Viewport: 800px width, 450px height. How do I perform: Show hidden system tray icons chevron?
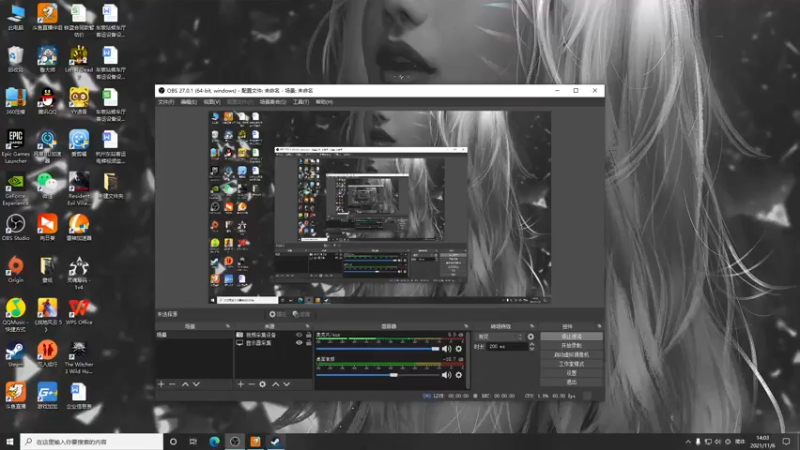click(x=688, y=442)
